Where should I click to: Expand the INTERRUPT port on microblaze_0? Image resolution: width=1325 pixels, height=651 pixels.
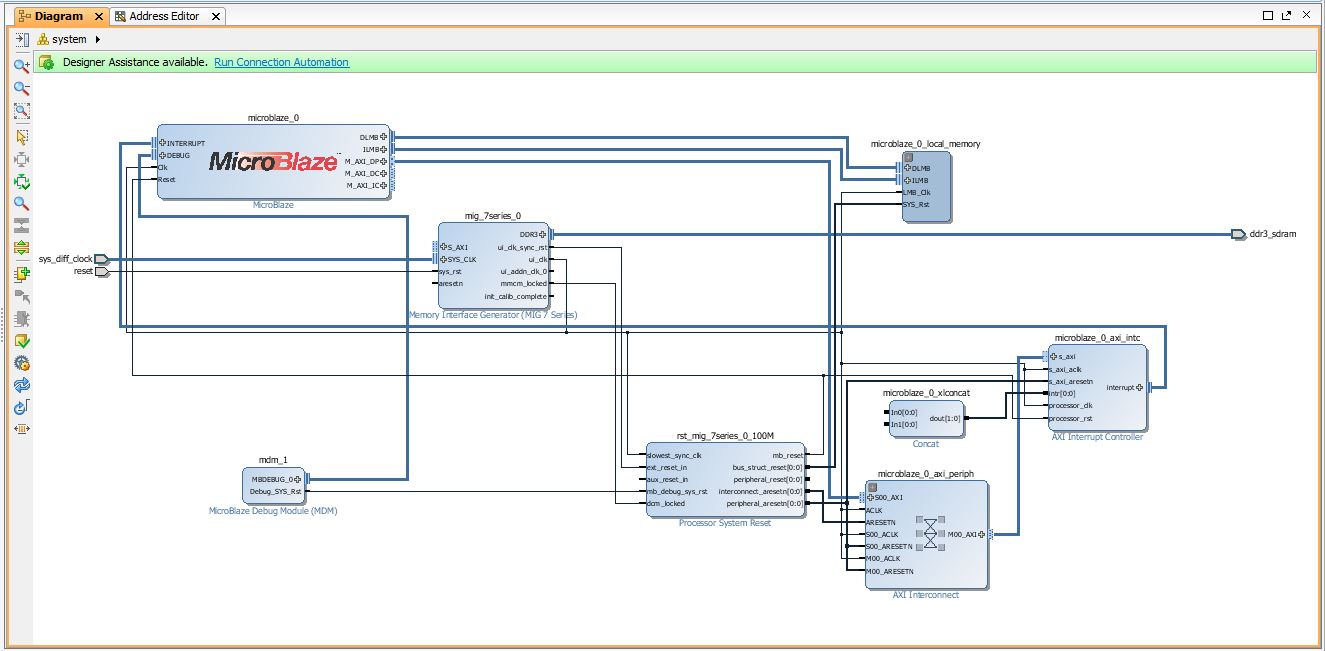click(x=162, y=143)
